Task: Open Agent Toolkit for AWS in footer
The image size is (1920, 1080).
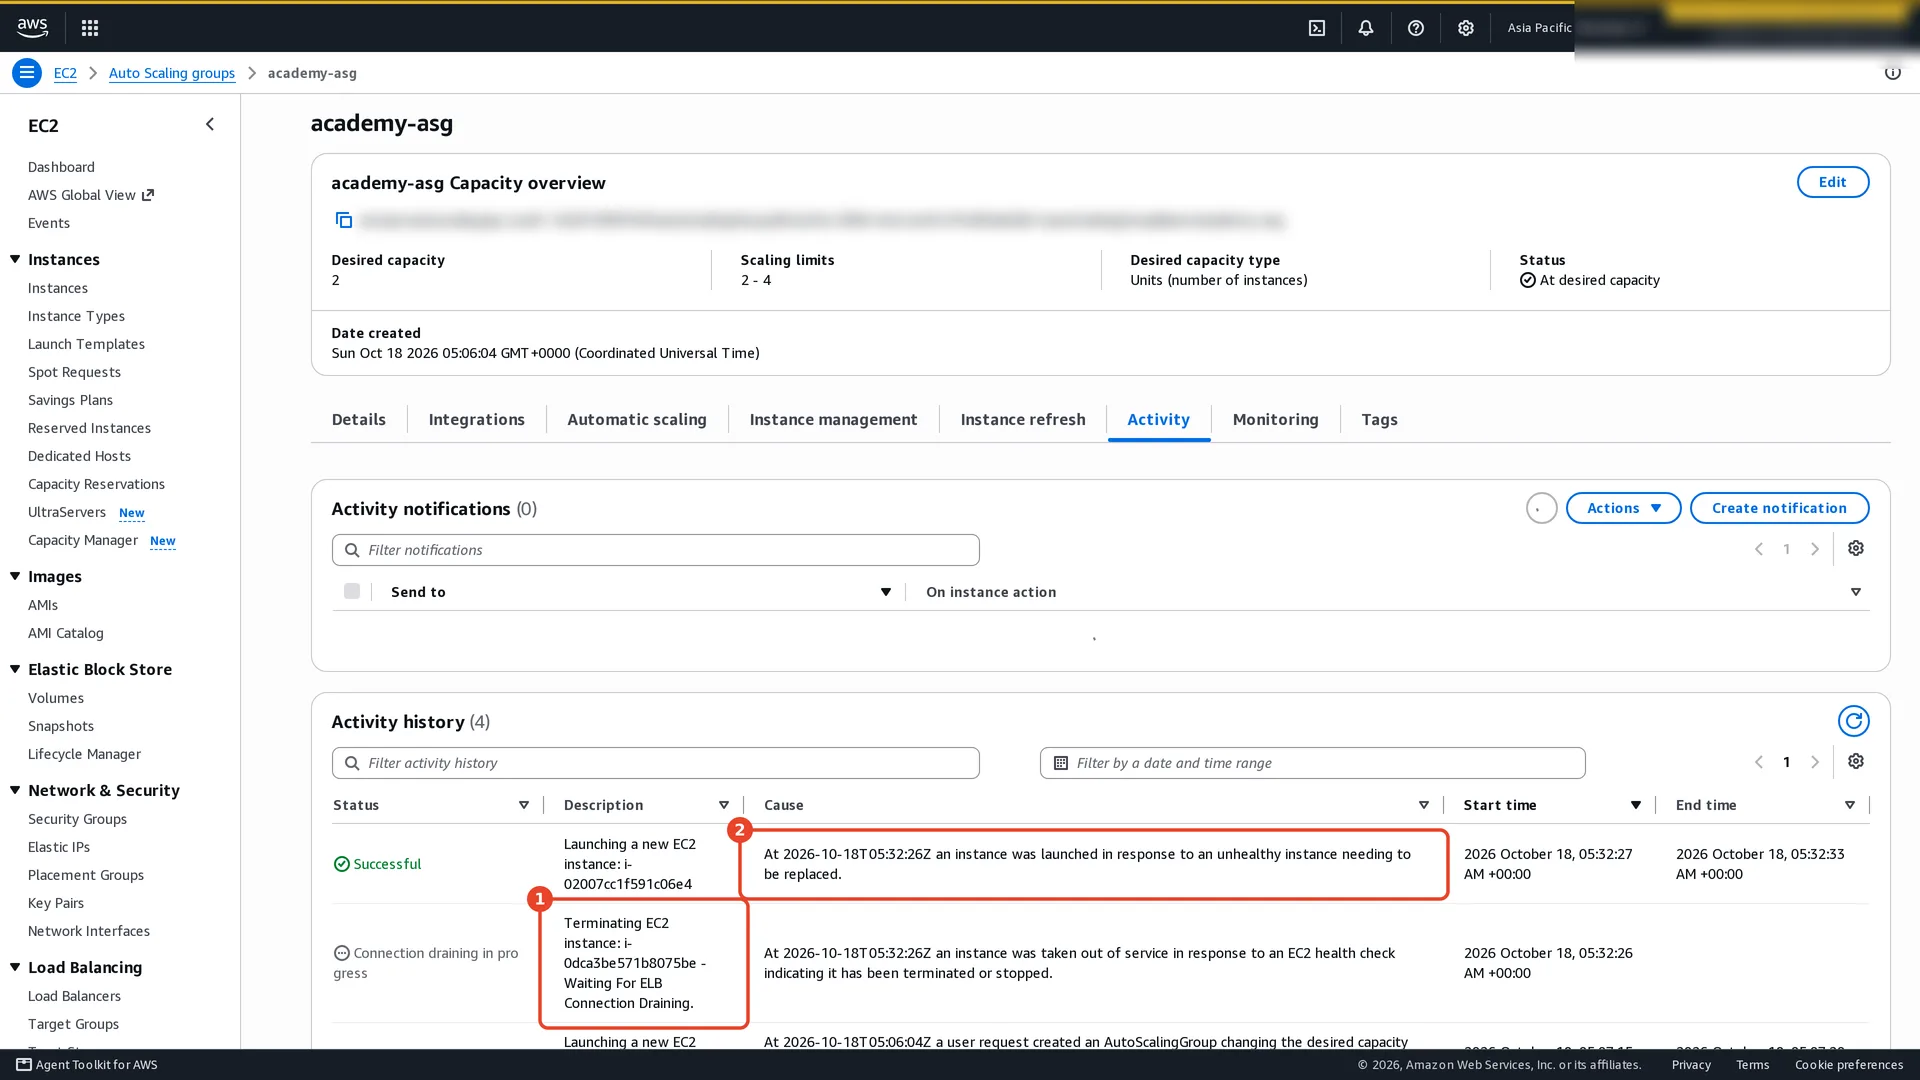Action: coord(87,1064)
